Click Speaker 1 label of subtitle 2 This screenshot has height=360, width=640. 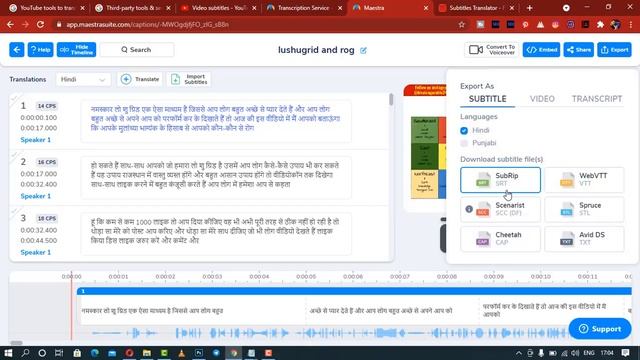tap(36, 196)
